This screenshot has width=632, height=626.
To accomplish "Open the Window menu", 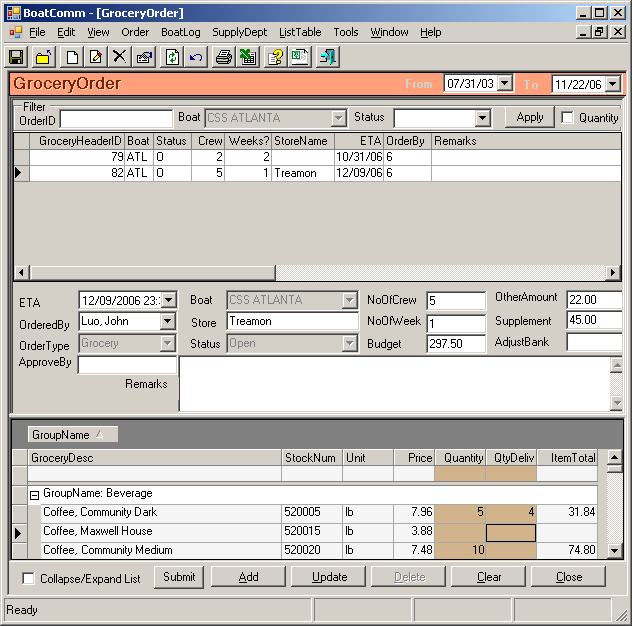I will pos(389,32).
